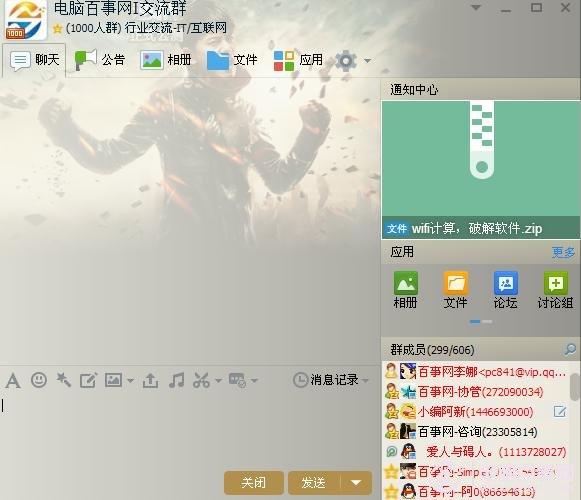Open 消息记录 message history
The height and width of the screenshot is (500, 581).
point(334,380)
